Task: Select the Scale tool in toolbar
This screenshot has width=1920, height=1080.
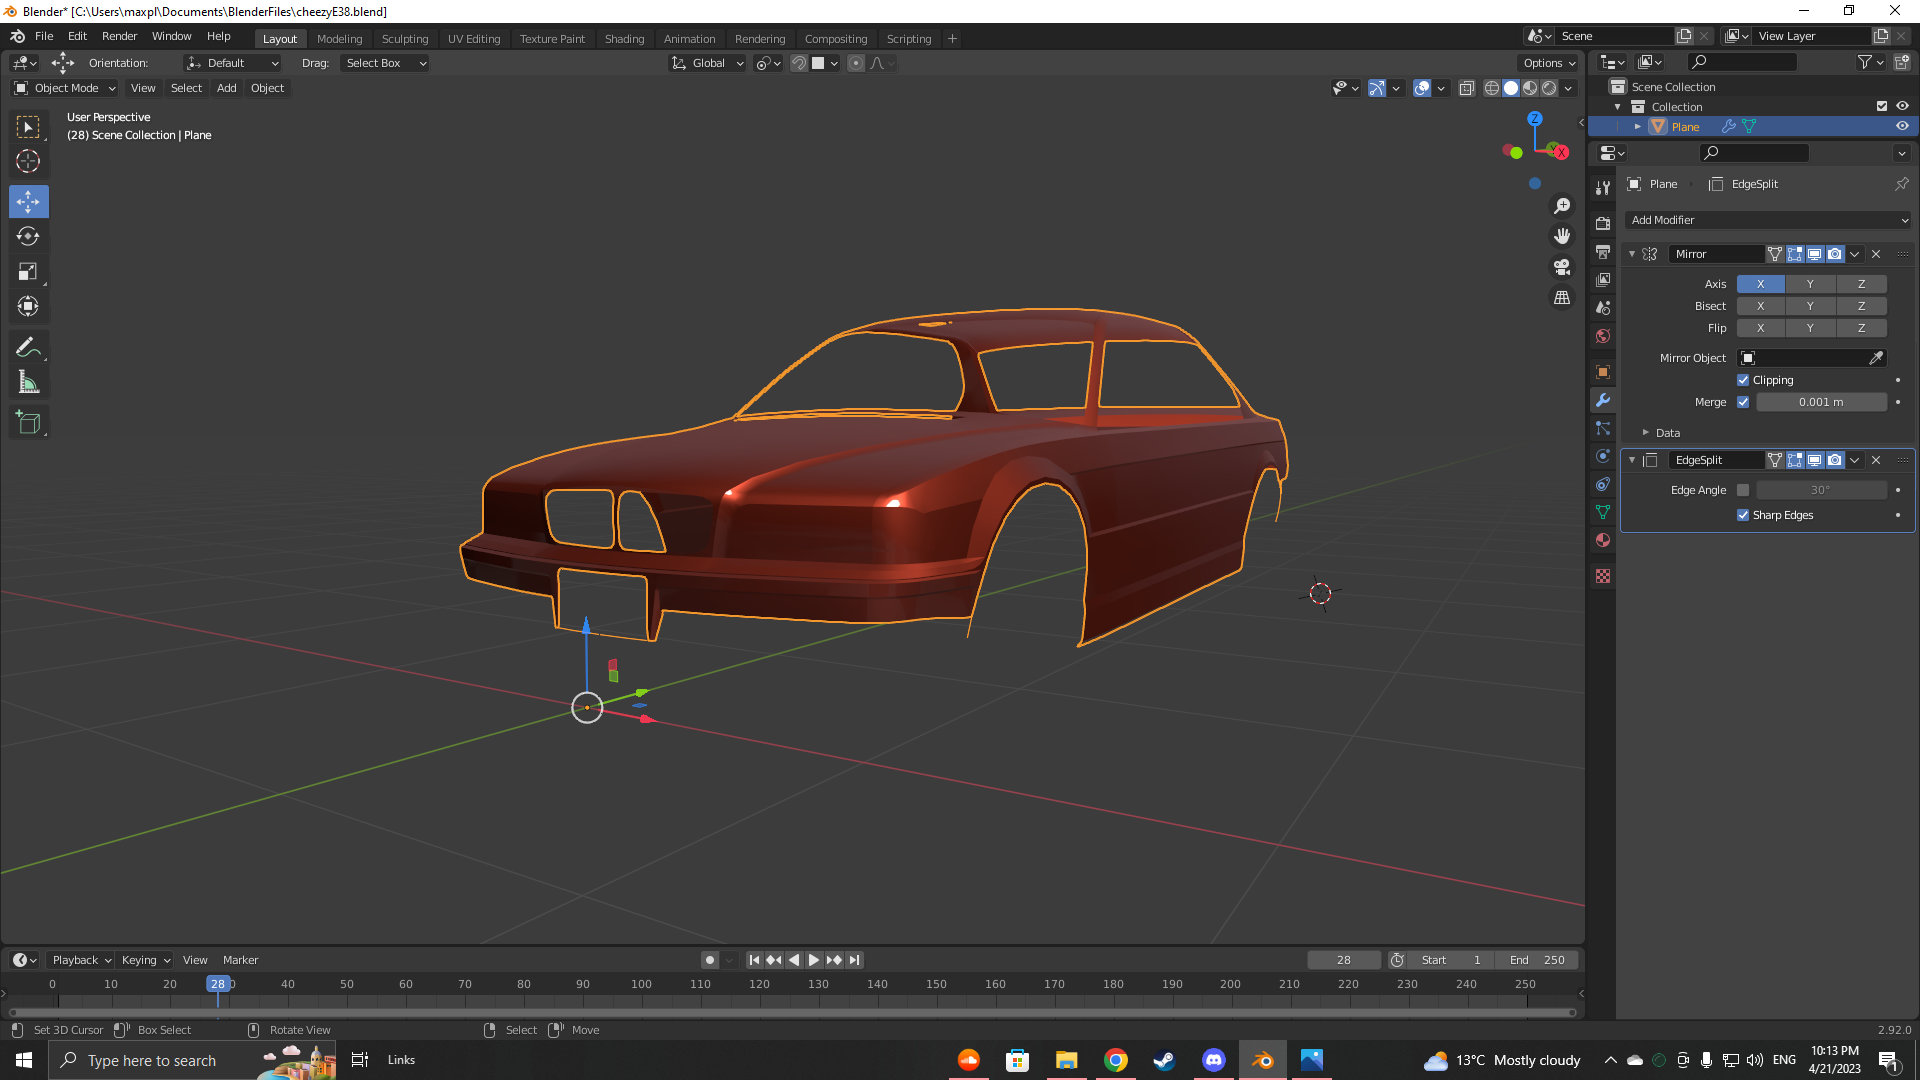Action: click(28, 272)
